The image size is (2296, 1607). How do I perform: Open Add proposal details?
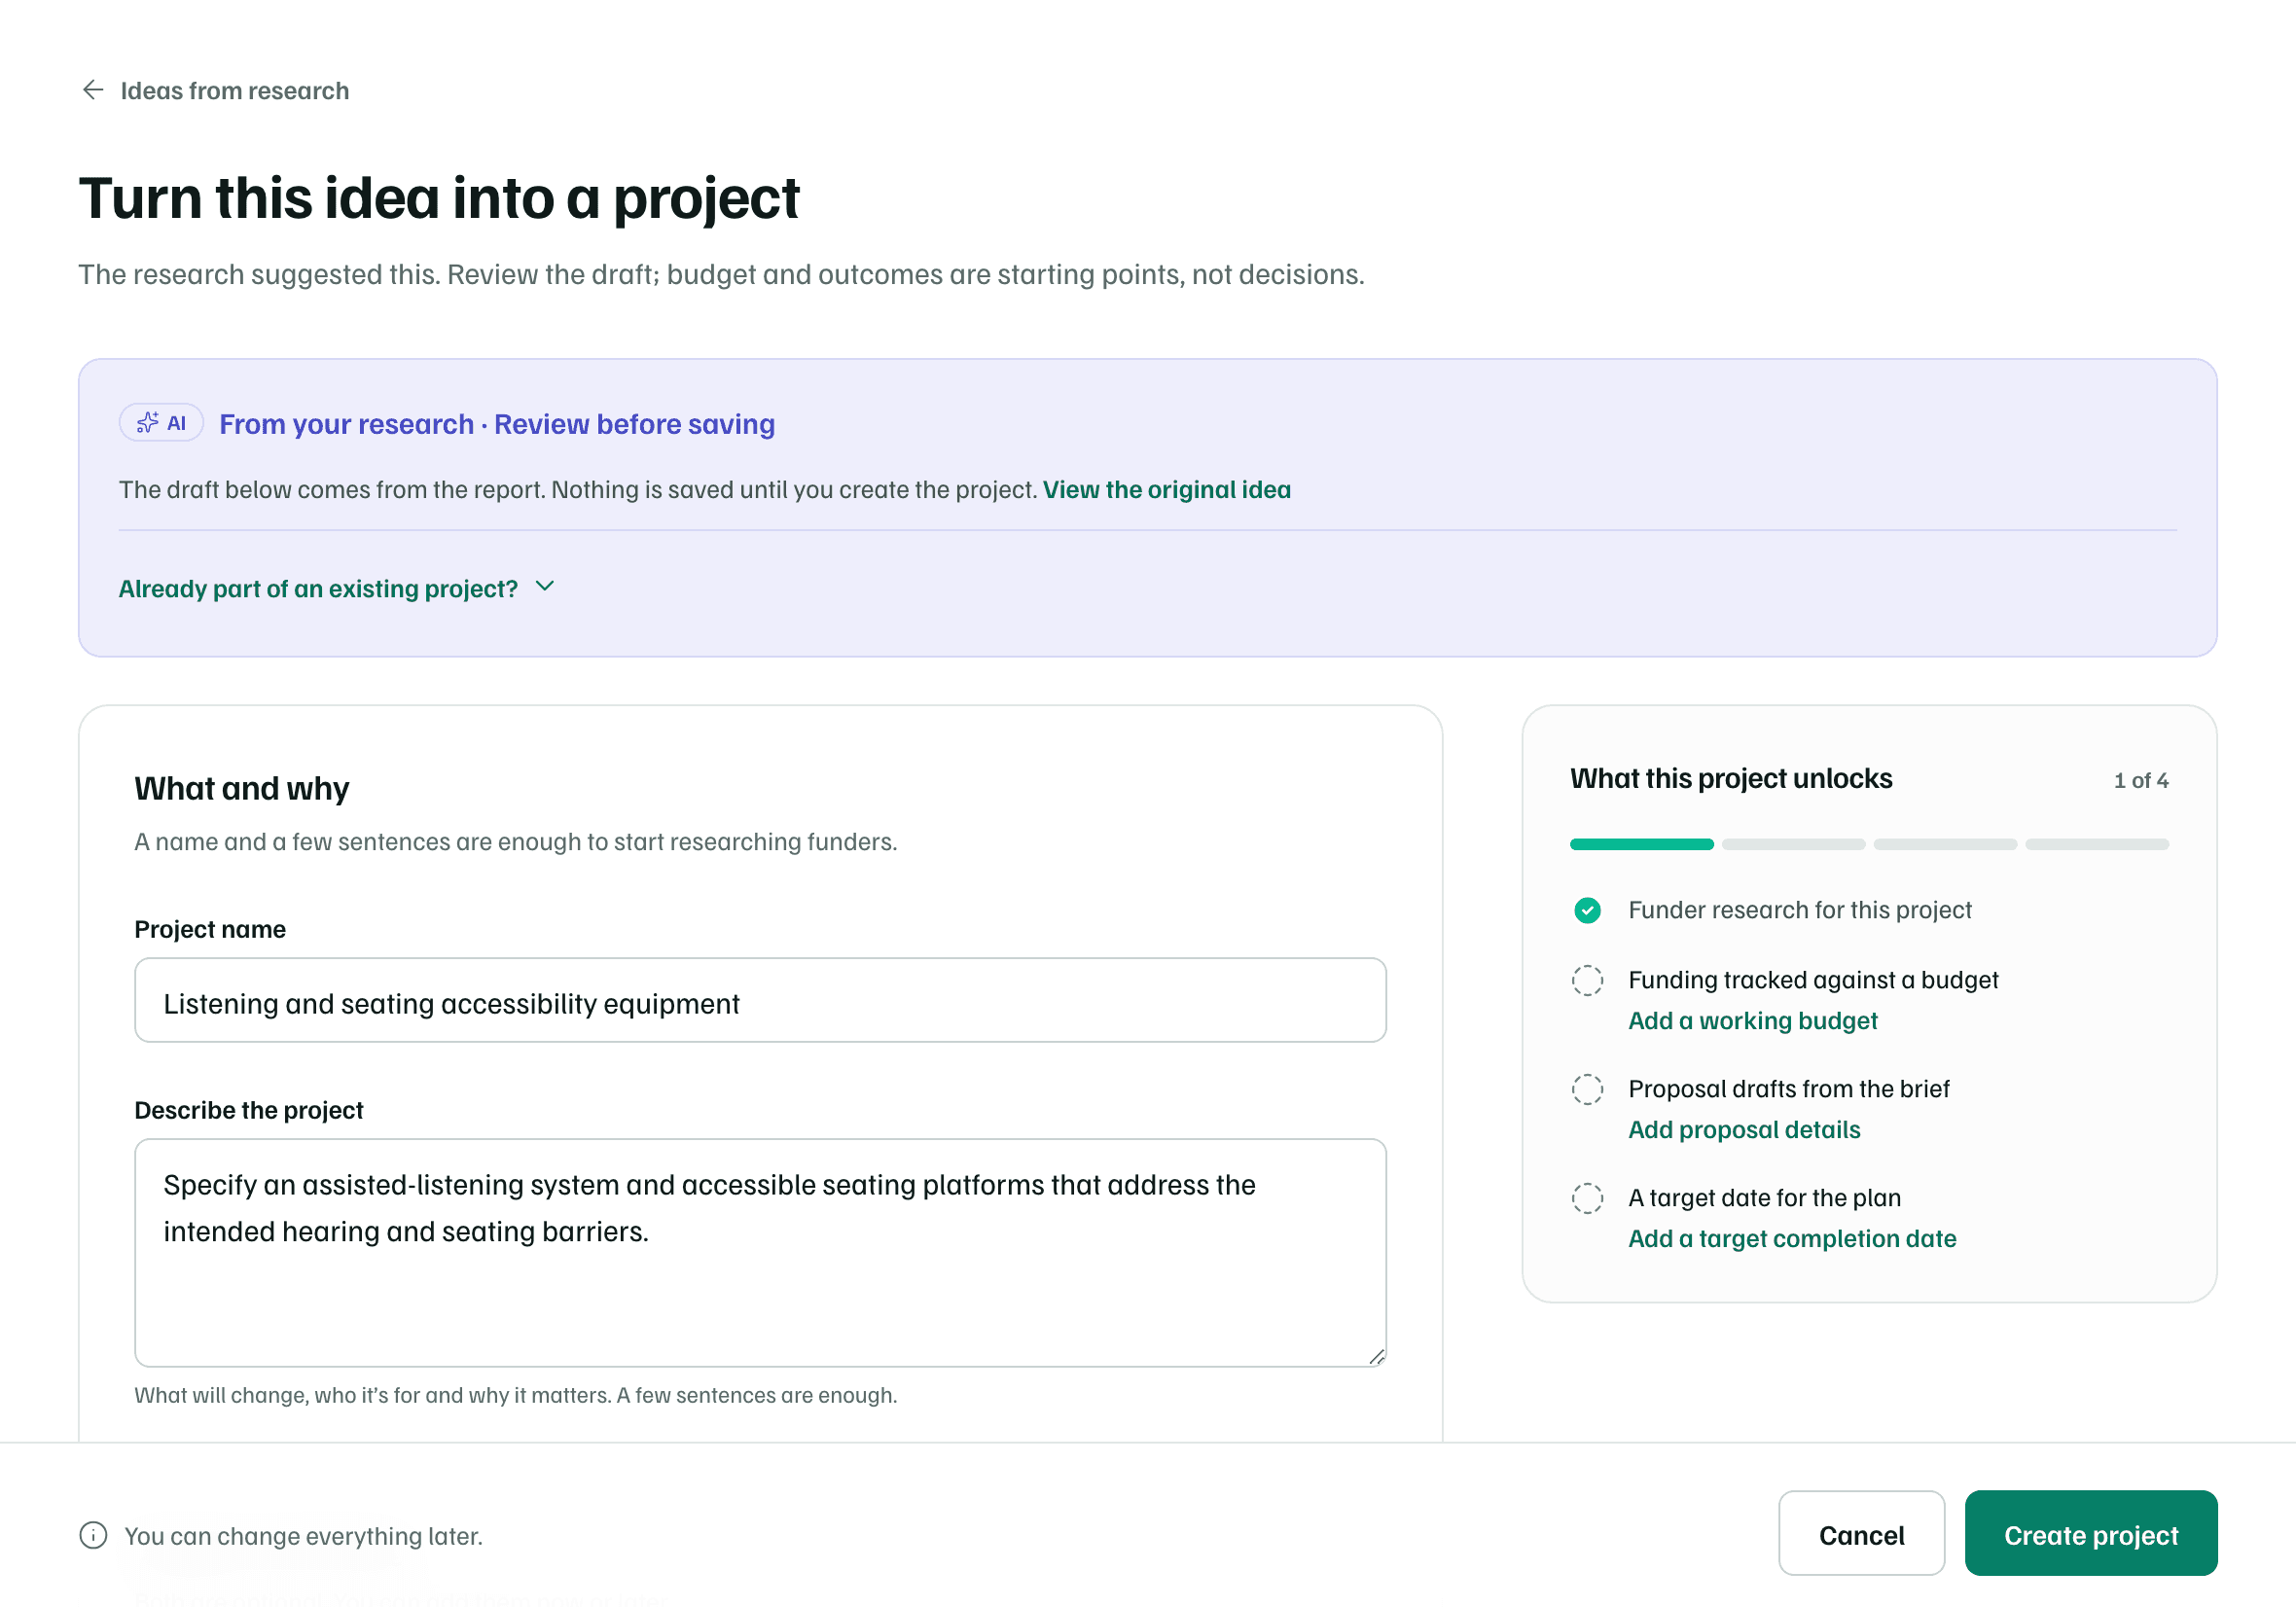pyautogui.click(x=1744, y=1129)
